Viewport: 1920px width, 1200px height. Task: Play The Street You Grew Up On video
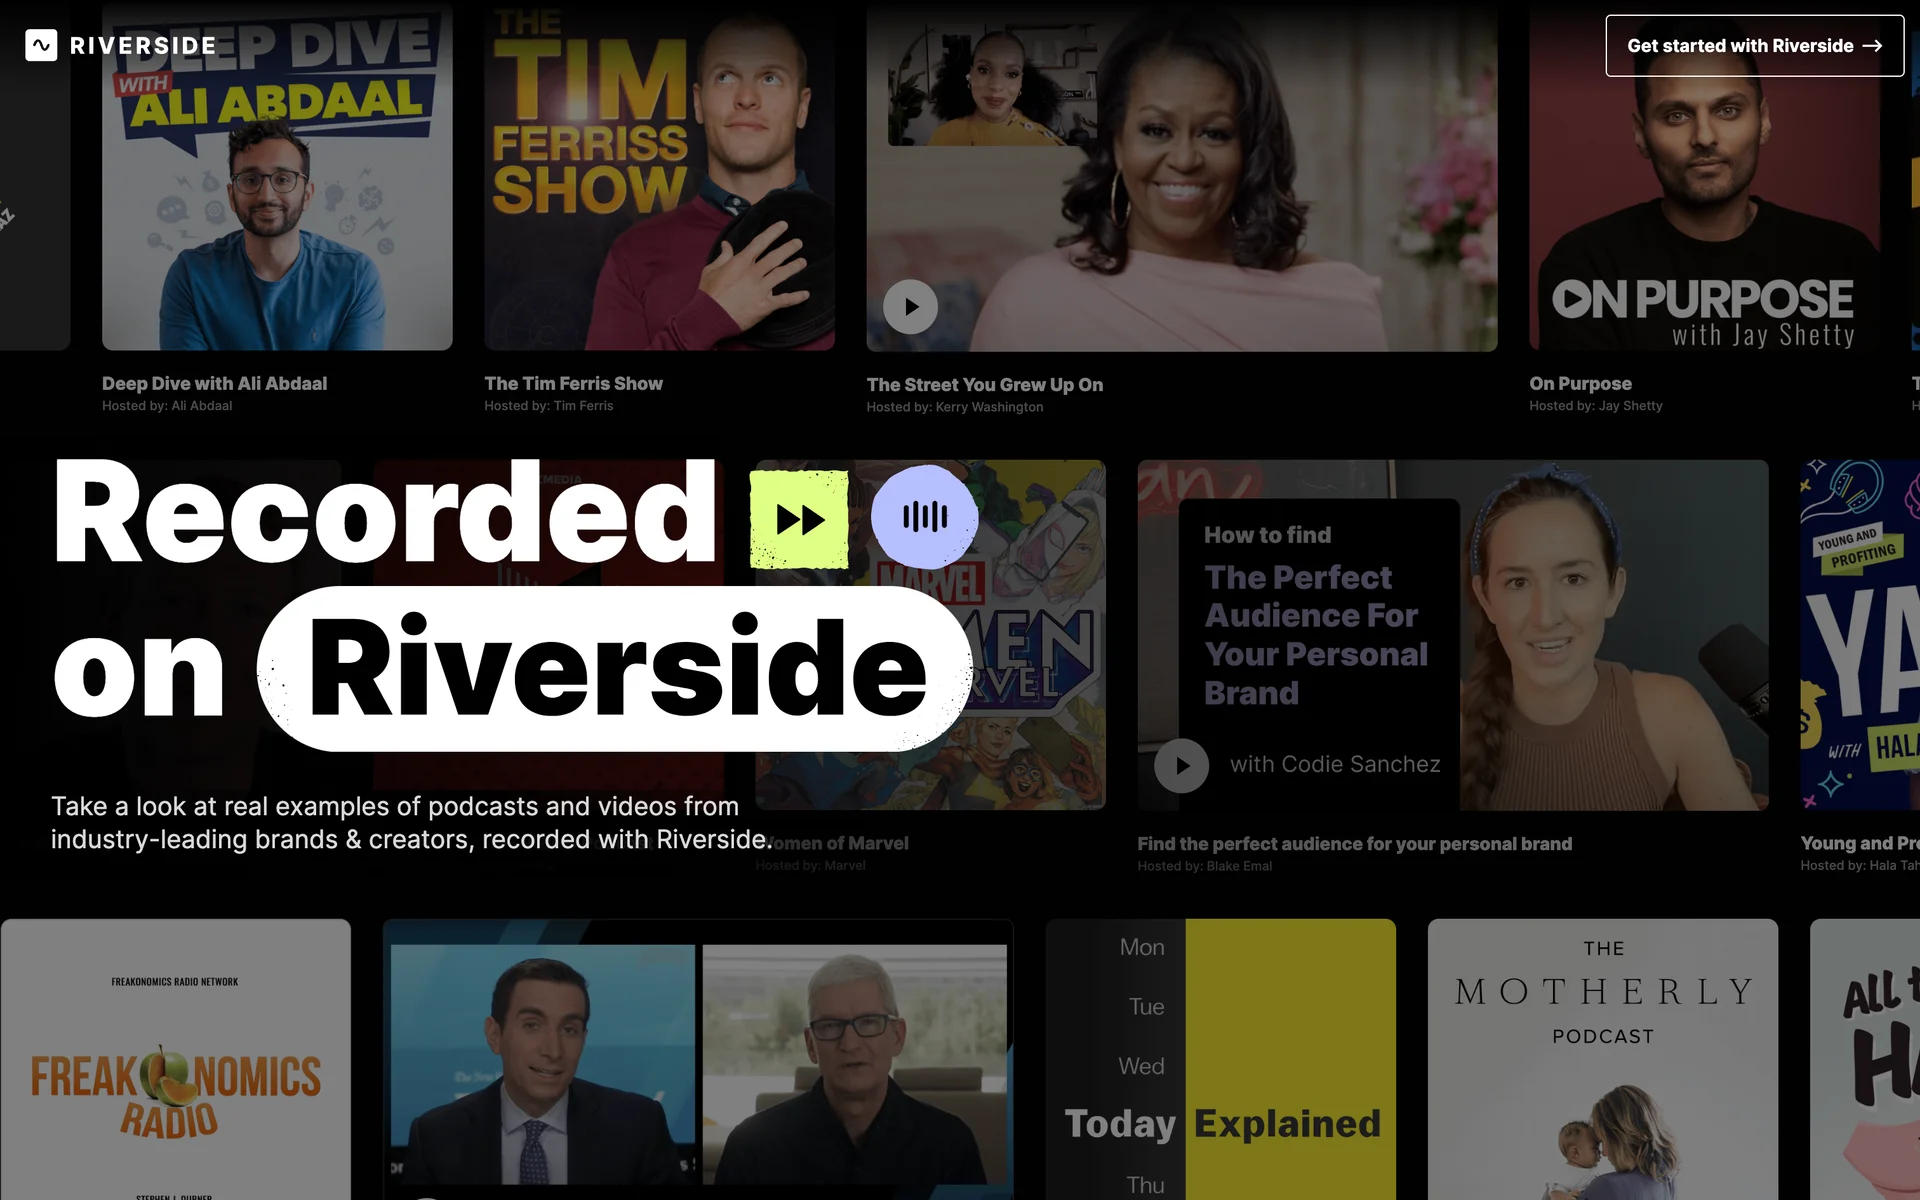click(910, 307)
